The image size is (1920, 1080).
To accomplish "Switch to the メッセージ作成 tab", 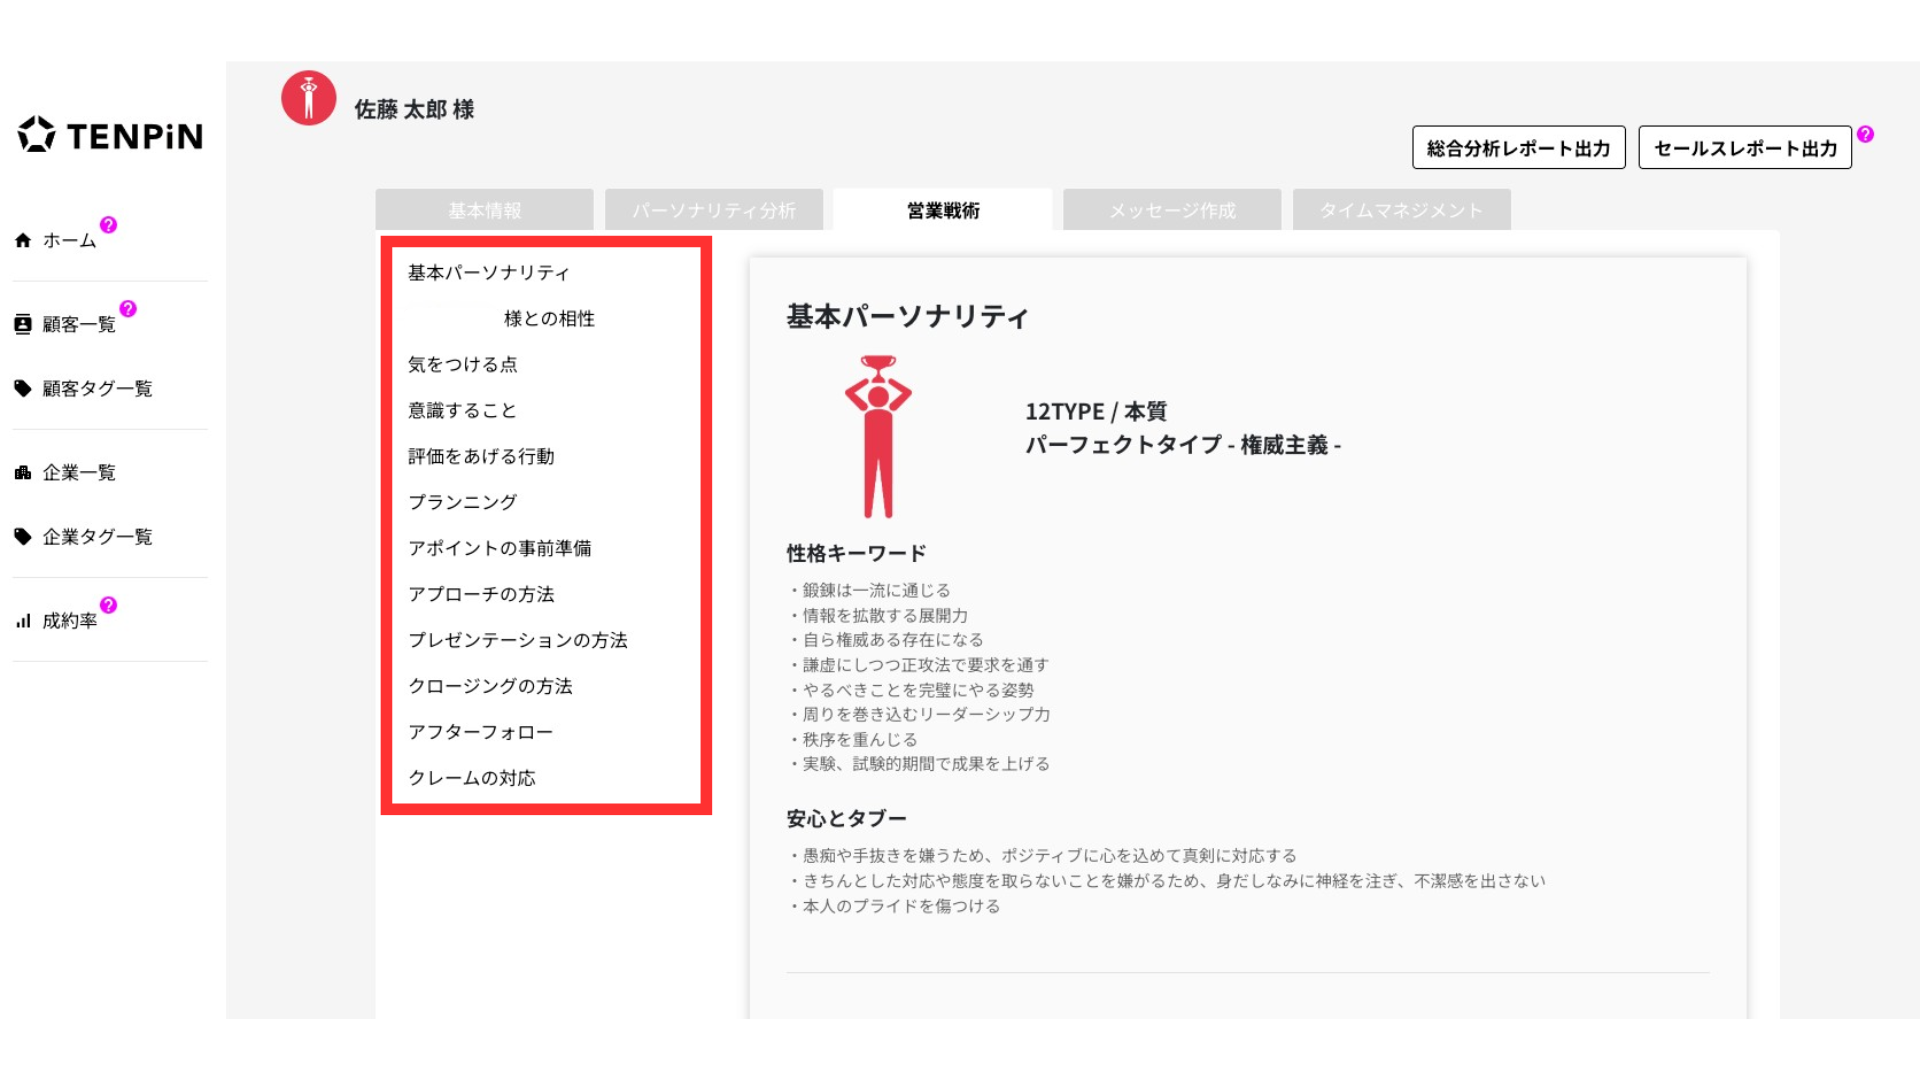I will click(x=1172, y=210).
